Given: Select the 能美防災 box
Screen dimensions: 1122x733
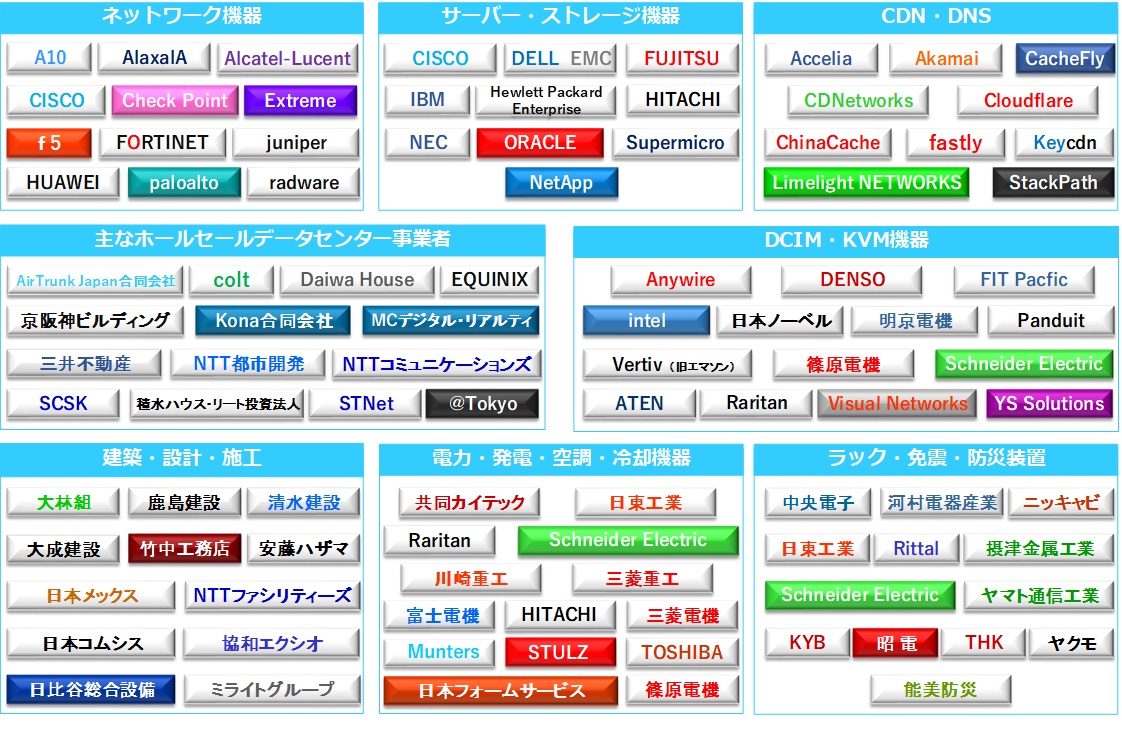Looking at the screenshot, I should [x=940, y=690].
